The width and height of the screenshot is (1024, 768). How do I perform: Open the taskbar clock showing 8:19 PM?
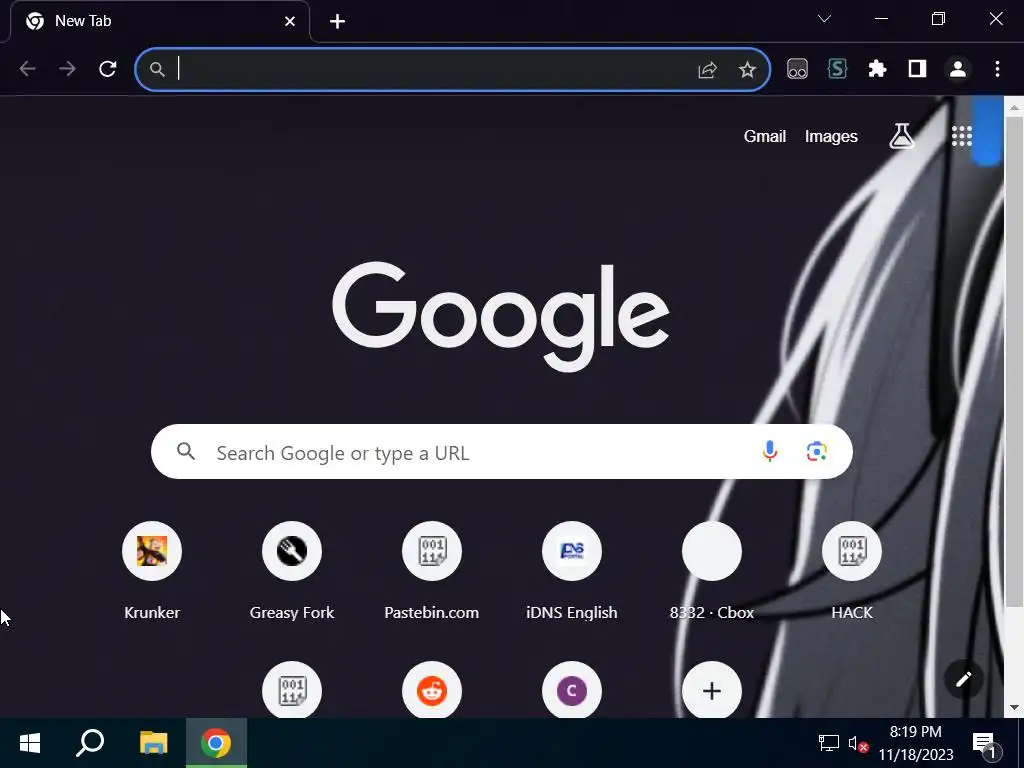(x=916, y=743)
